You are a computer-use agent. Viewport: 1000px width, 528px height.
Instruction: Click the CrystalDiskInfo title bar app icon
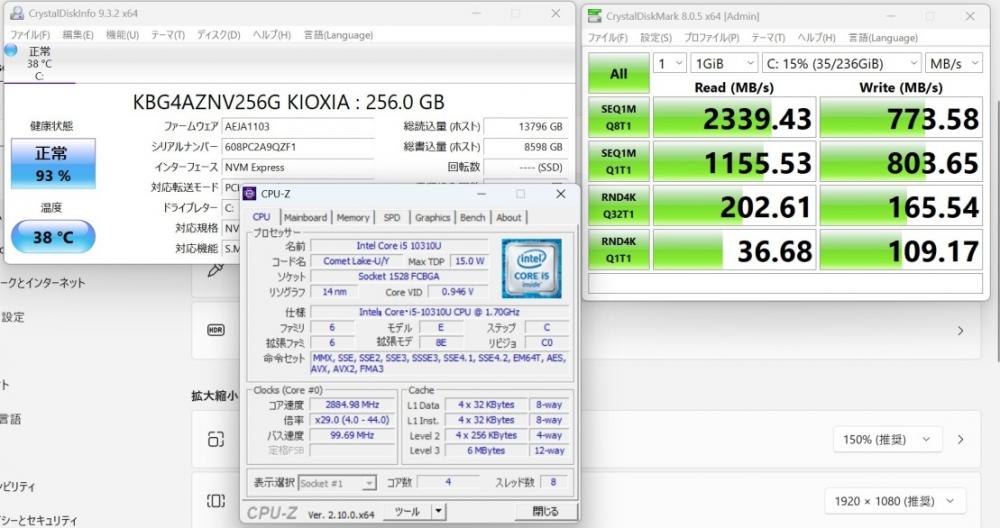17,13
